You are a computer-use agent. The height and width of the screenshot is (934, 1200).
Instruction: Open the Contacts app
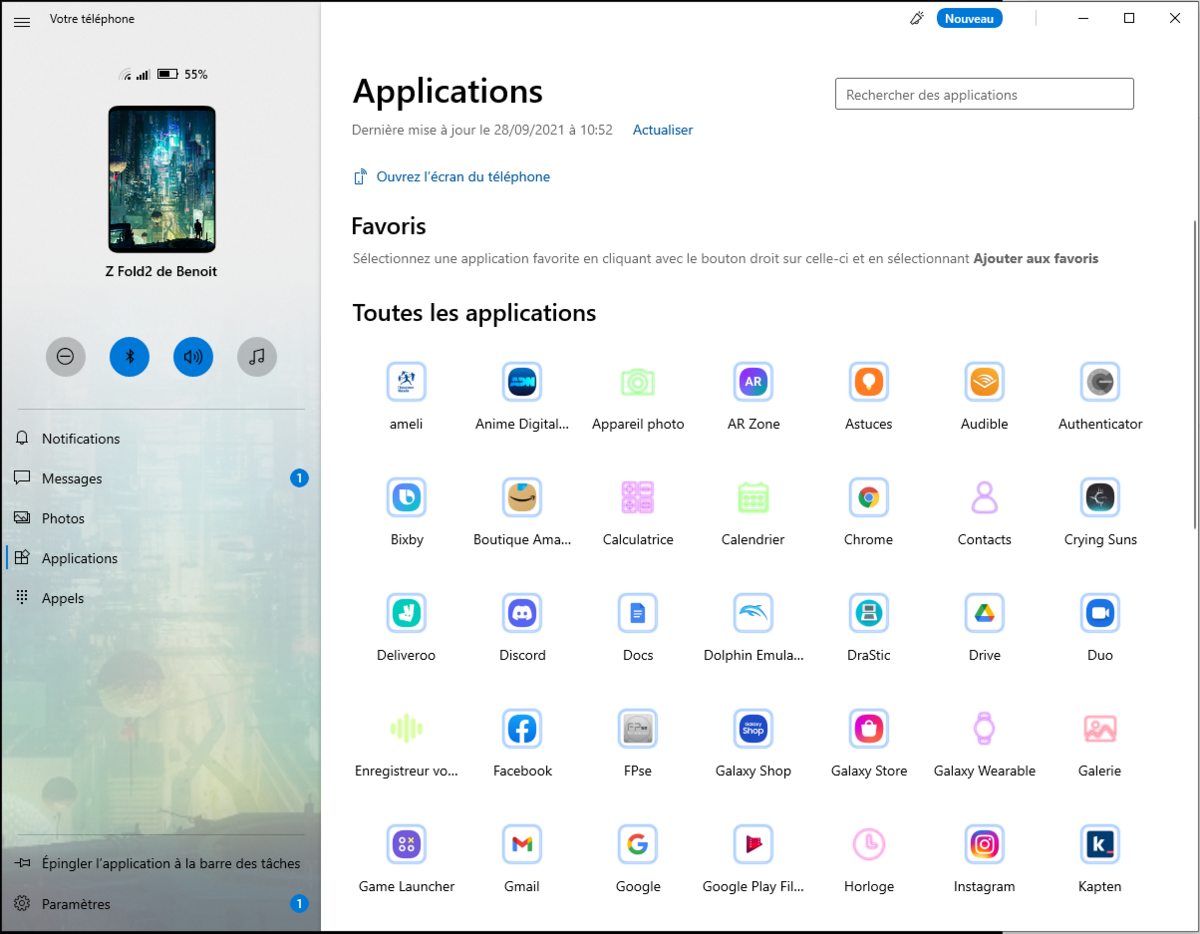point(985,497)
